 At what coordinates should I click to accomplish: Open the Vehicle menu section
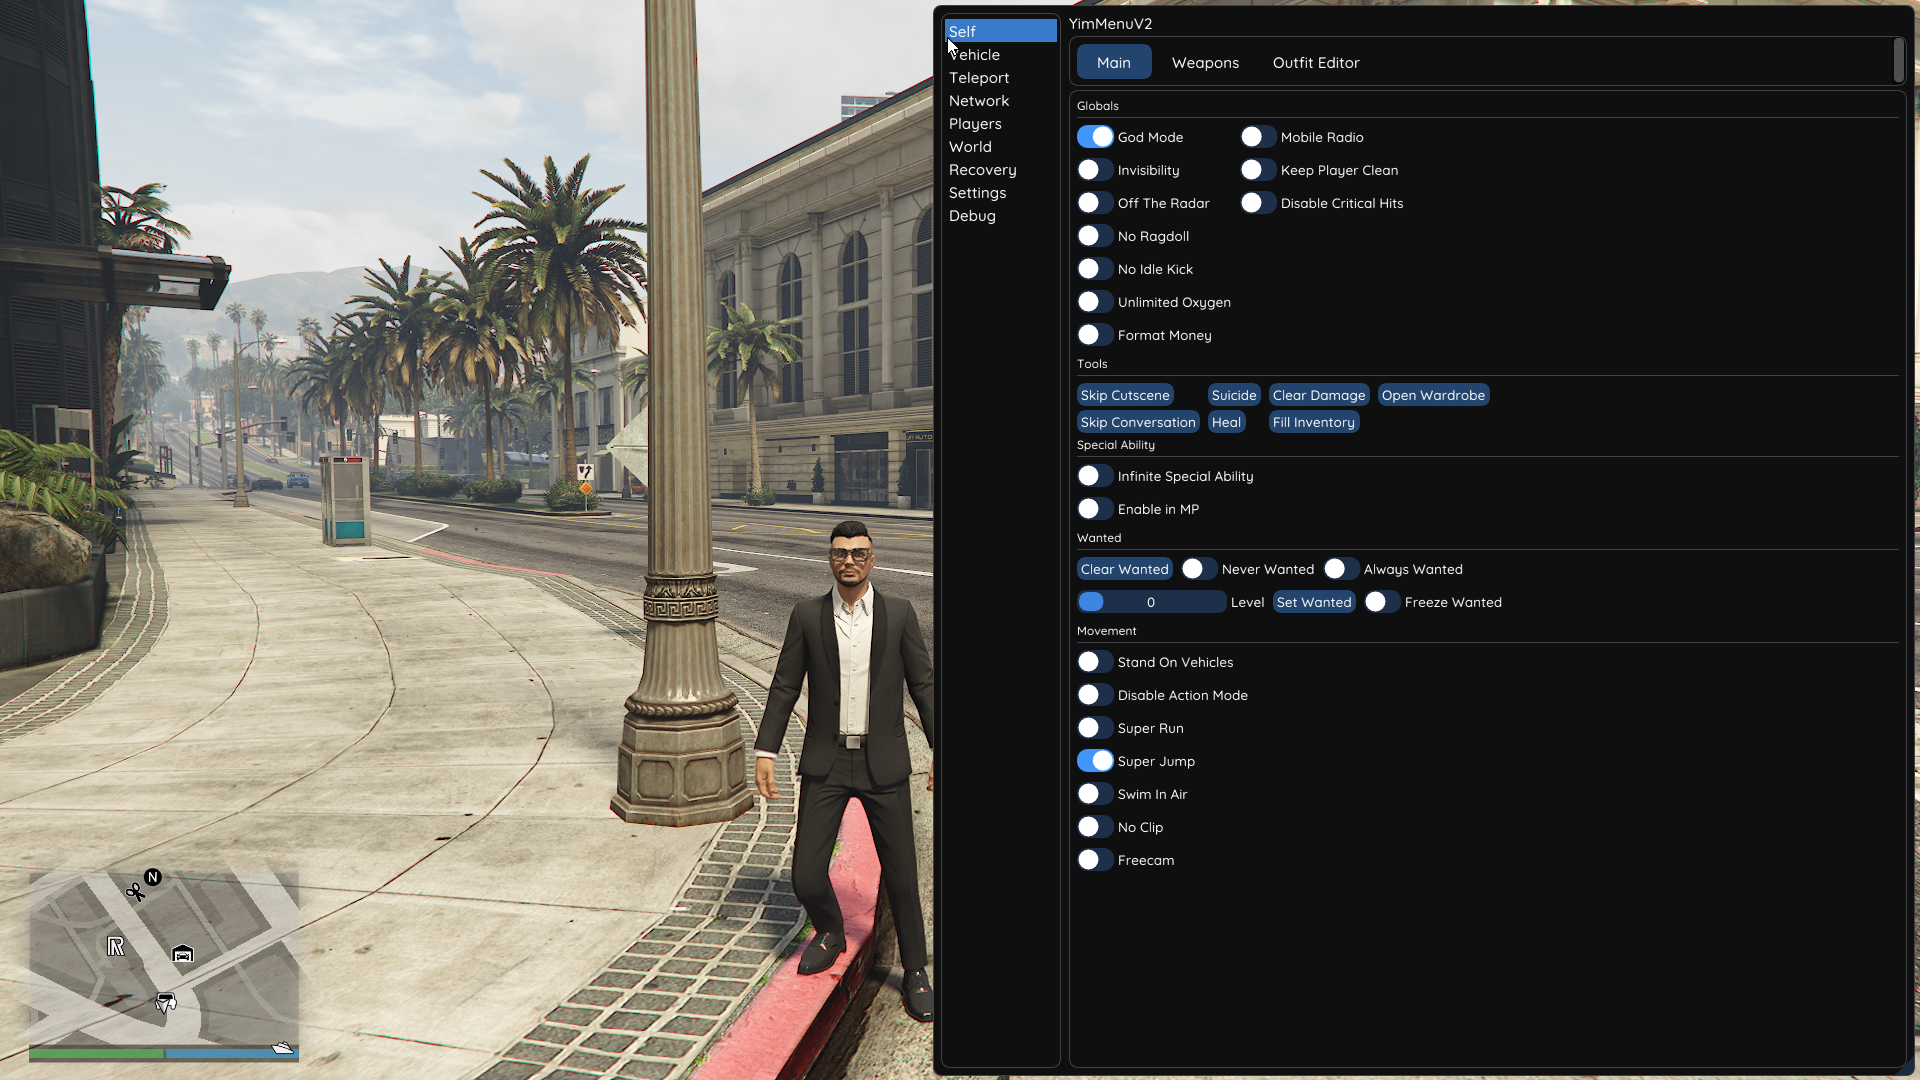click(x=975, y=55)
